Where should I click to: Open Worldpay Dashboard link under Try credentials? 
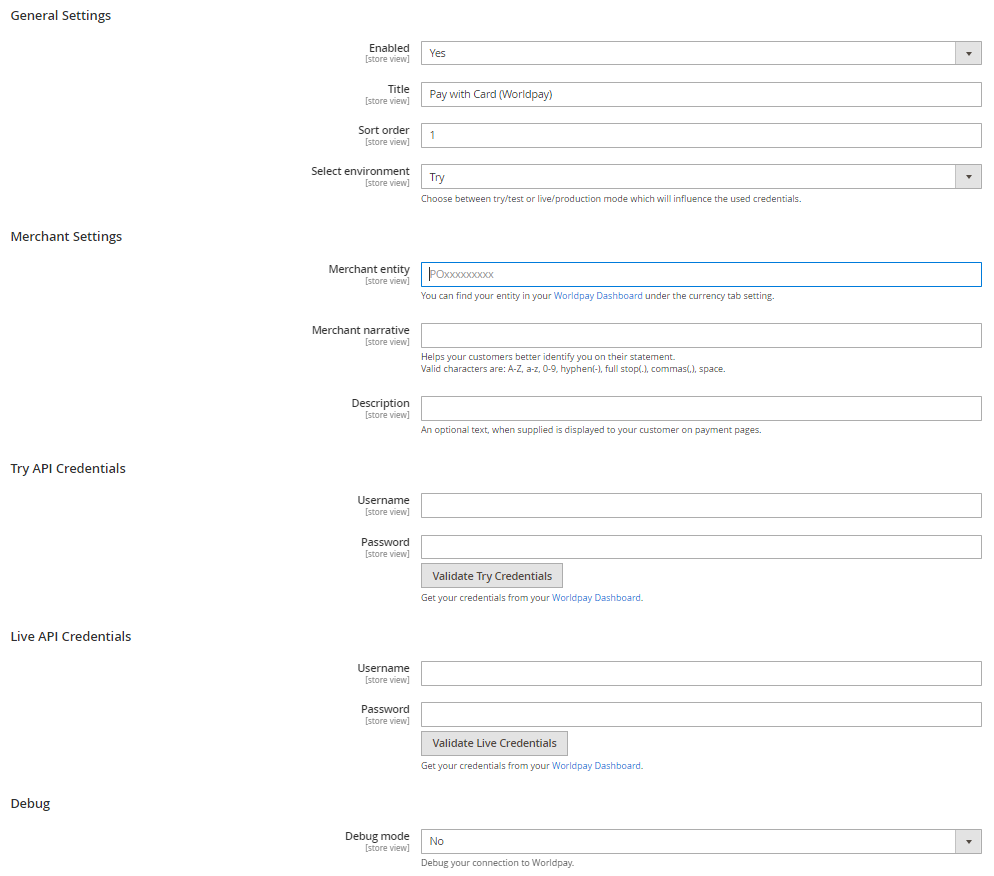point(596,598)
